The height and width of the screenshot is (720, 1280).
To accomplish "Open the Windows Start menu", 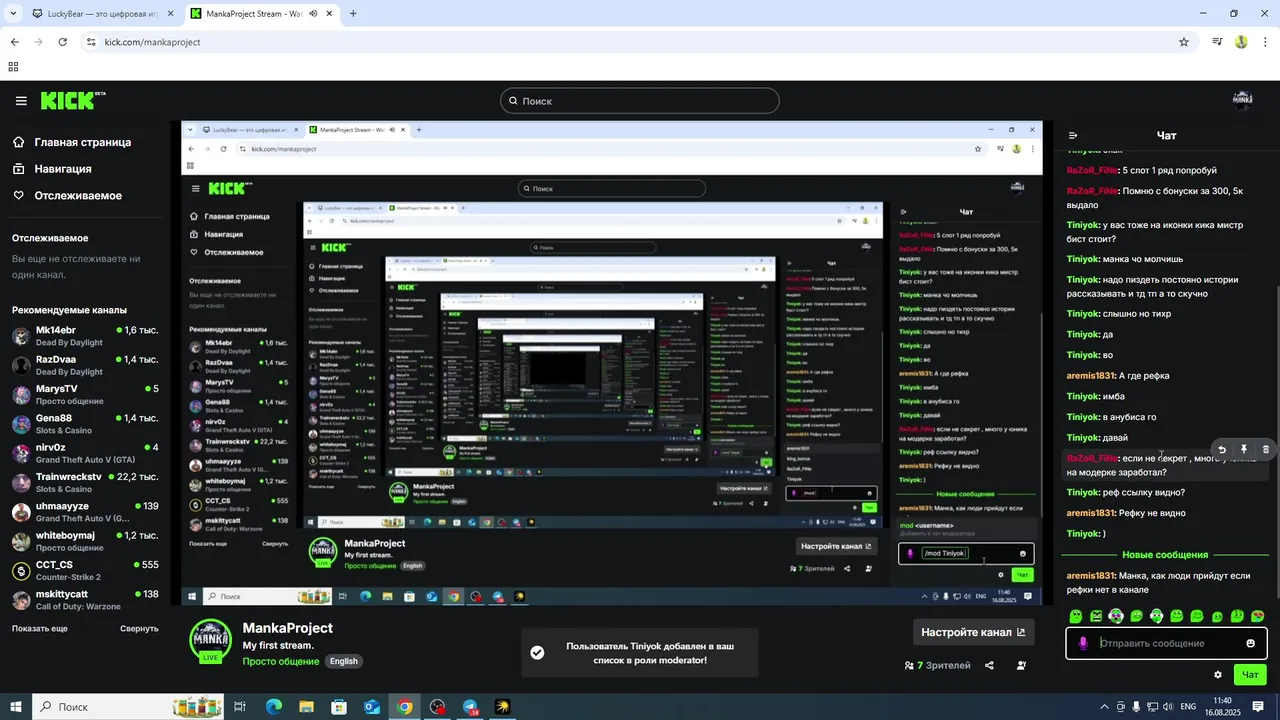I will pyautogui.click(x=17, y=707).
